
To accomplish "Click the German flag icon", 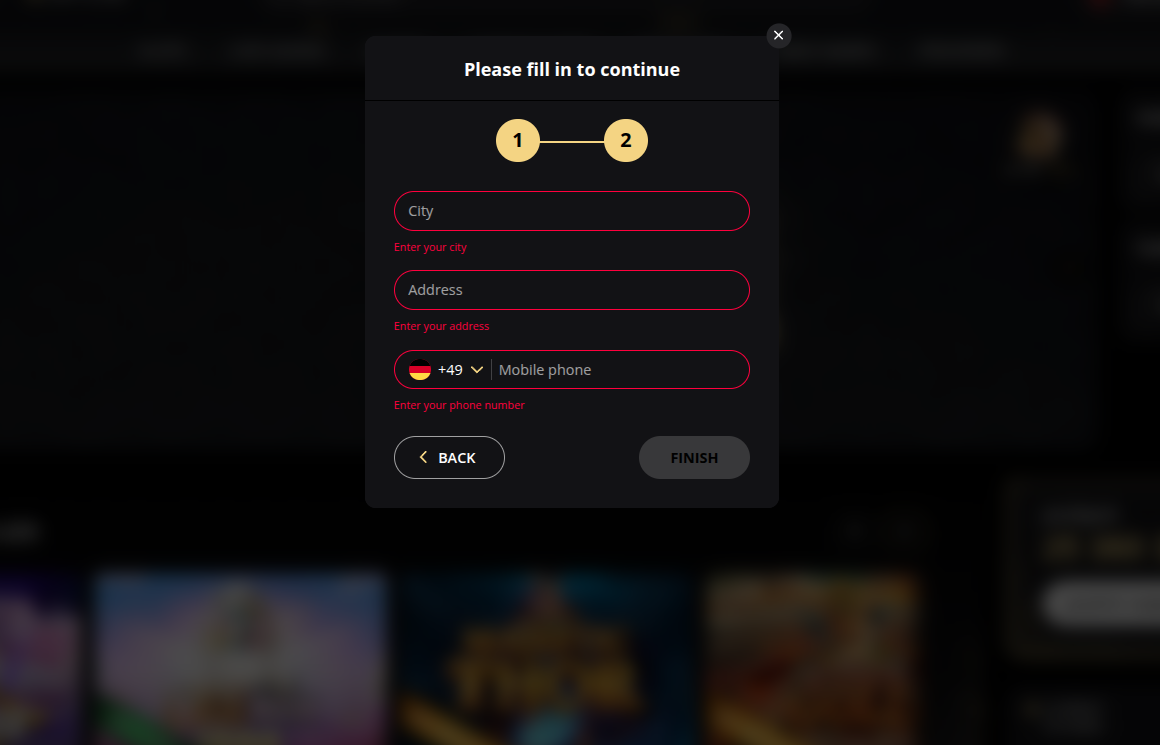I will click(x=420, y=370).
